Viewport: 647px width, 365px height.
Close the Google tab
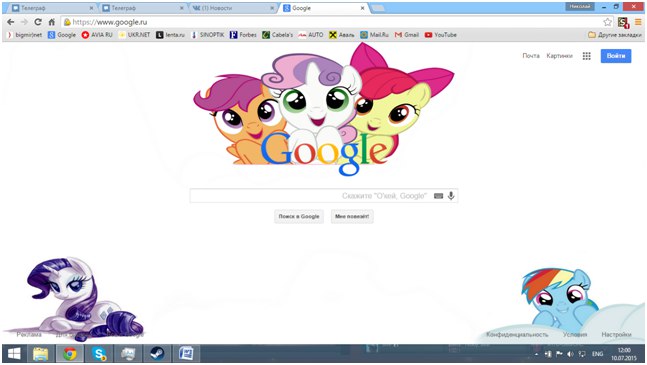click(362, 8)
